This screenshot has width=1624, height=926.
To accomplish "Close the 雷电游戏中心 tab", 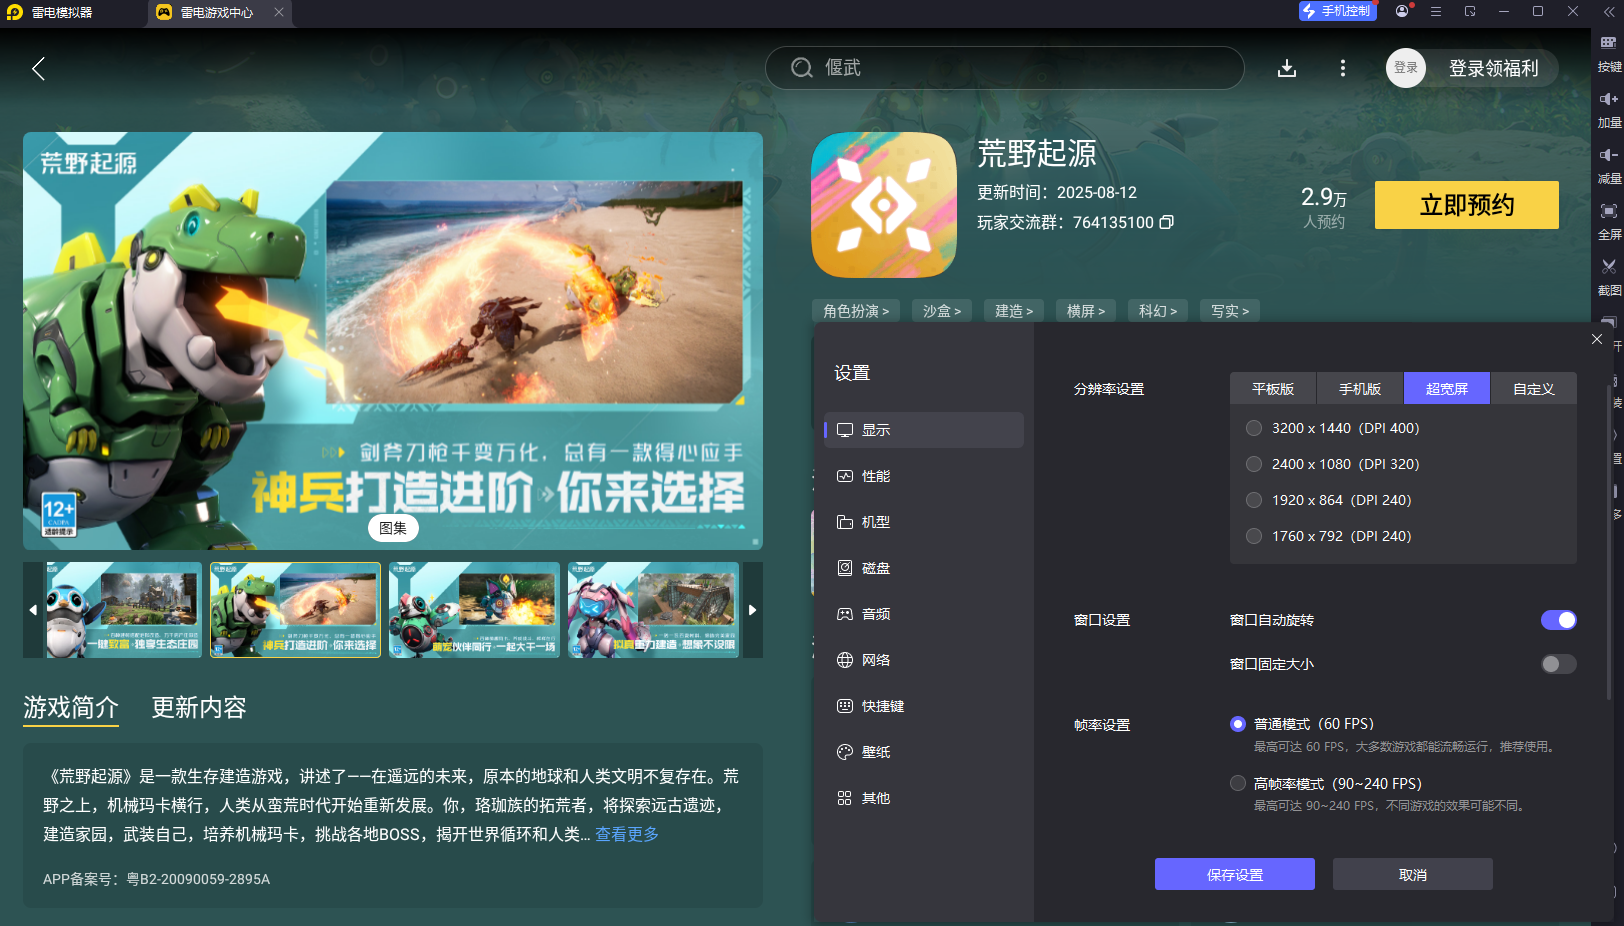I will coord(279,12).
